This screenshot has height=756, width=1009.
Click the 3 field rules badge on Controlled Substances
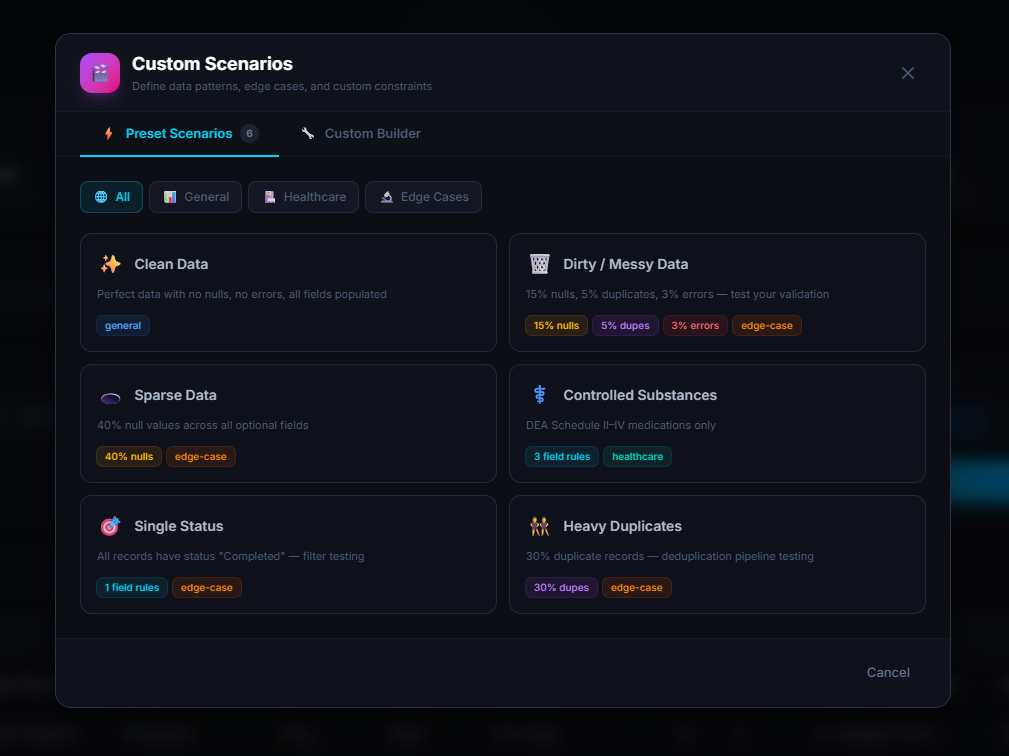561,456
